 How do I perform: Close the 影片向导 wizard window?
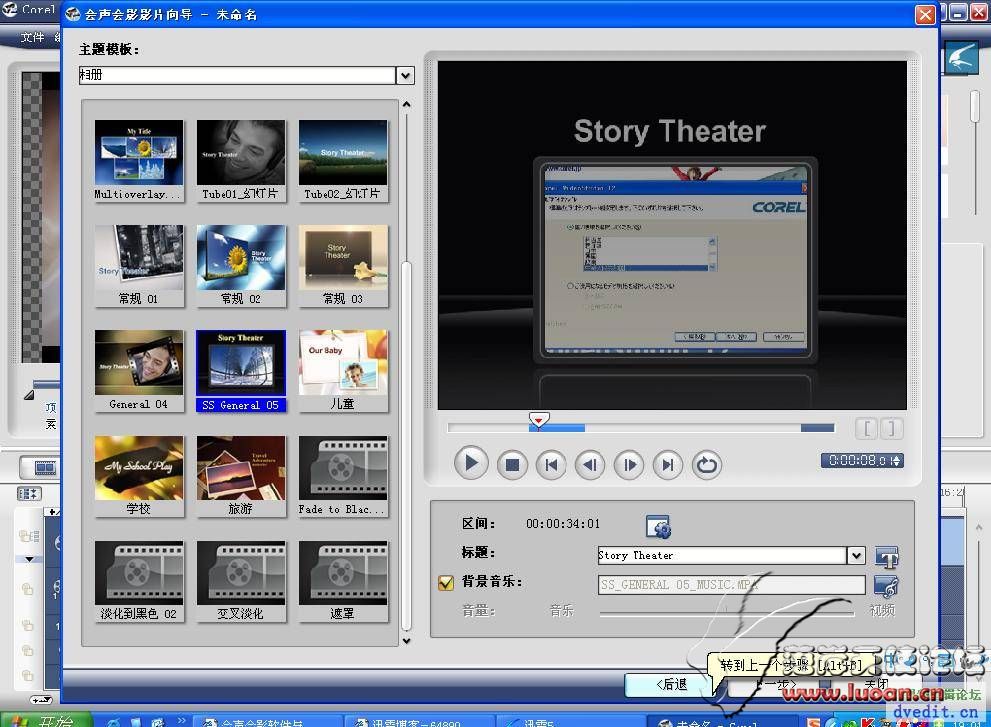[925, 15]
